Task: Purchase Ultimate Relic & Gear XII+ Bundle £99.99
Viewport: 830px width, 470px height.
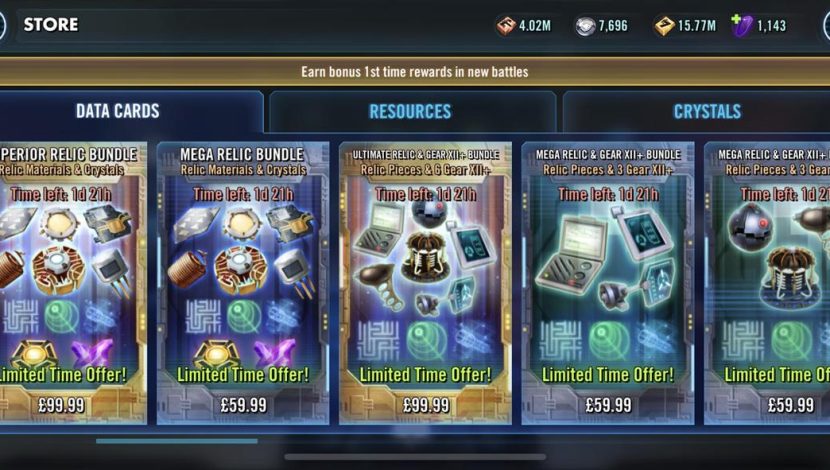Action: [426, 405]
